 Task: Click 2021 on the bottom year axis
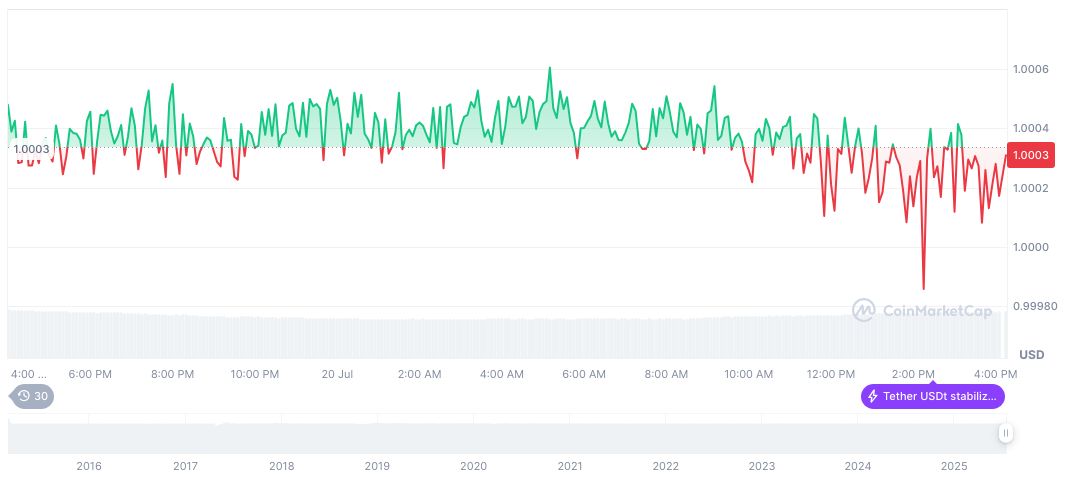point(570,466)
